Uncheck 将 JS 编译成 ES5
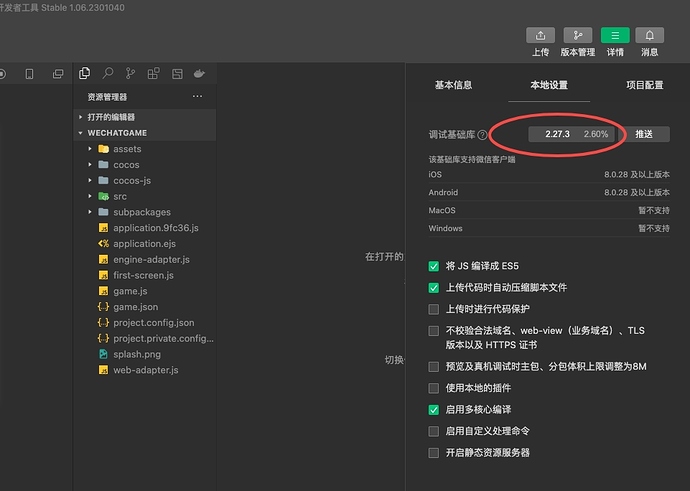This screenshot has width=690, height=491. point(433,266)
